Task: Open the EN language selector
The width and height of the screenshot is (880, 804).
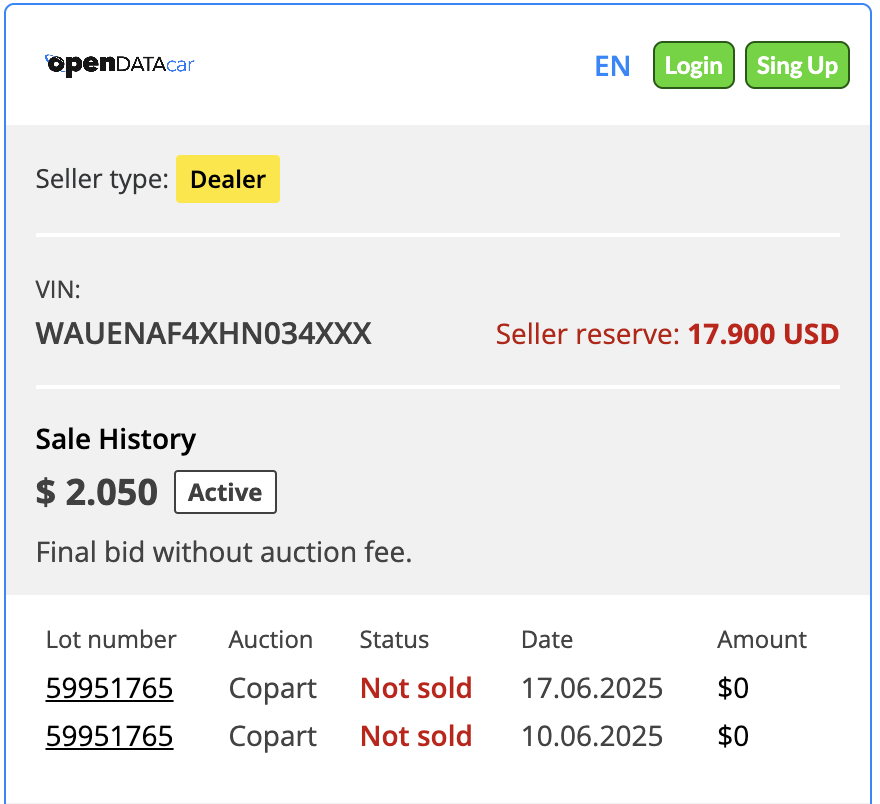Action: [612, 66]
